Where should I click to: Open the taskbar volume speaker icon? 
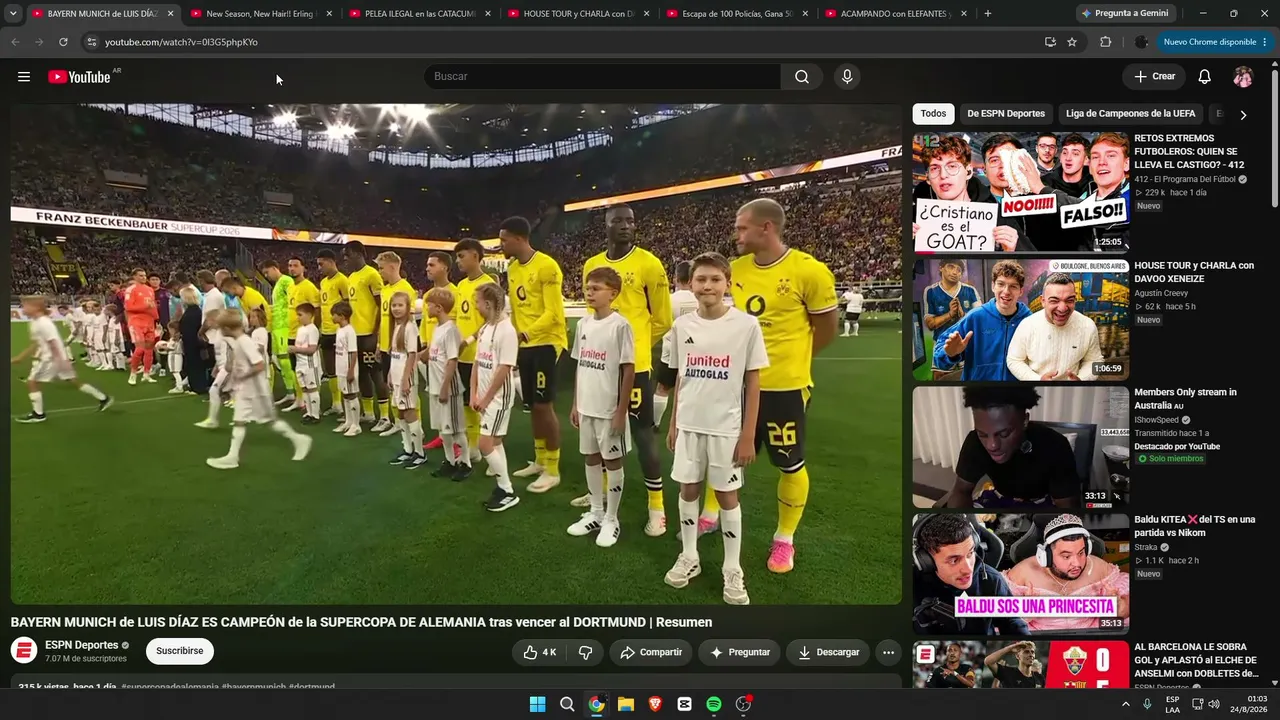click(1214, 704)
